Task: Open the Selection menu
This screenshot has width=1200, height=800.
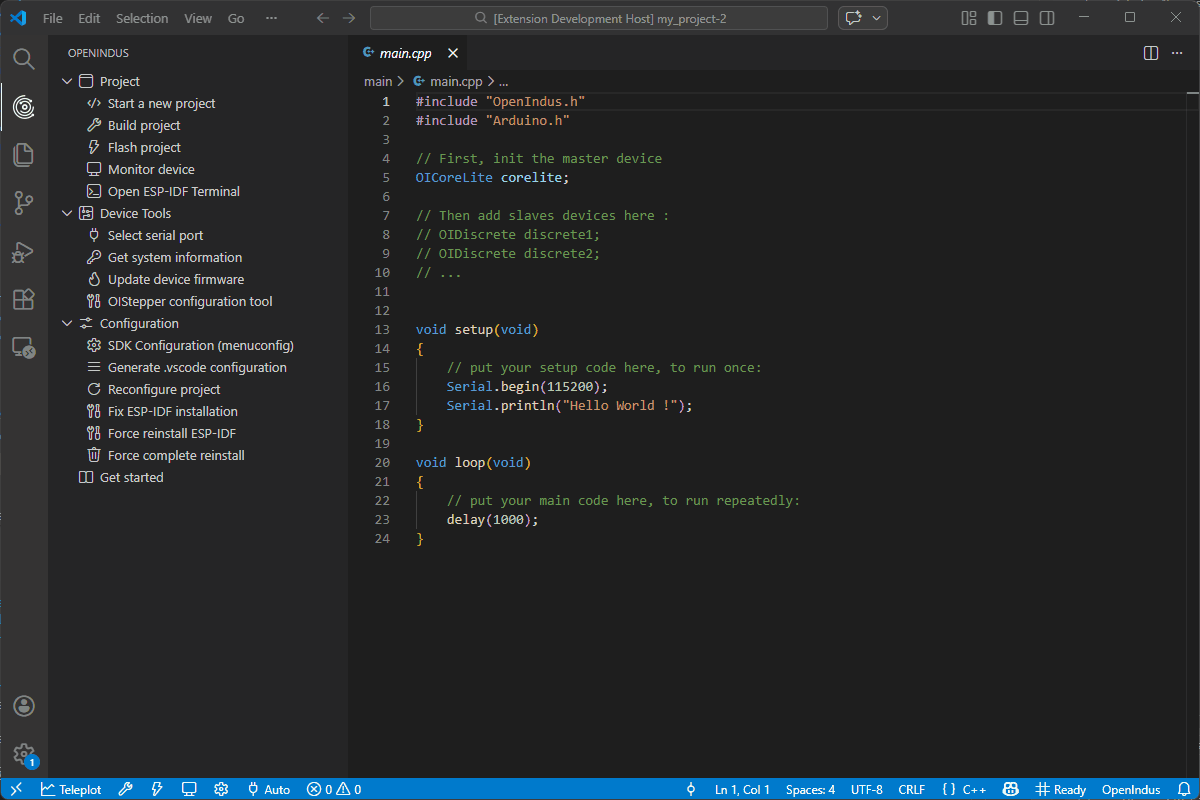Action: 142,18
